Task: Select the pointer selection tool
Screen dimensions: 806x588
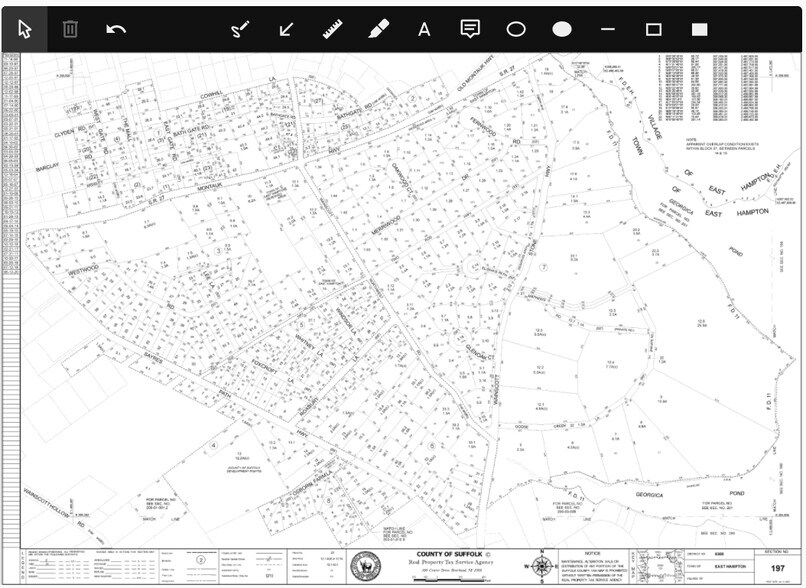Action: (x=25, y=28)
